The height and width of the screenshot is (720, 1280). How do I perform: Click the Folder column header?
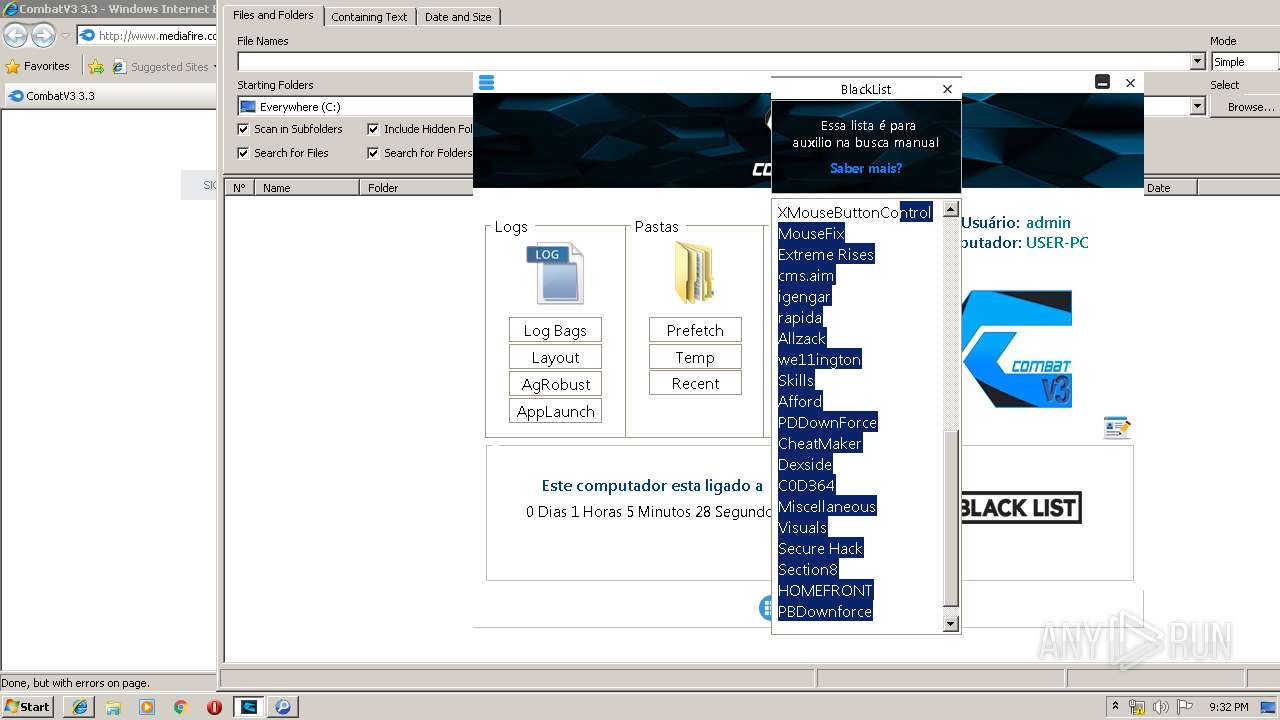pyautogui.click(x=416, y=188)
